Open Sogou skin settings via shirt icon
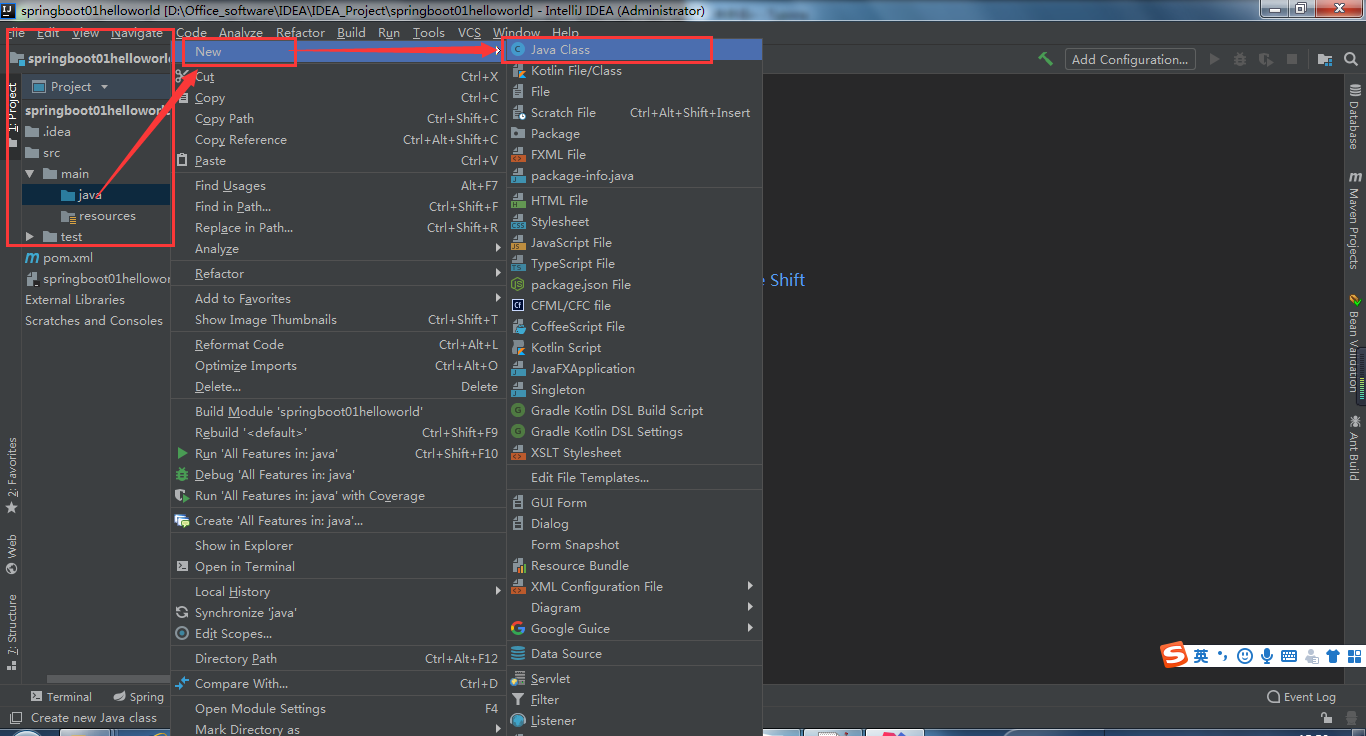1366x736 pixels. click(1332, 656)
